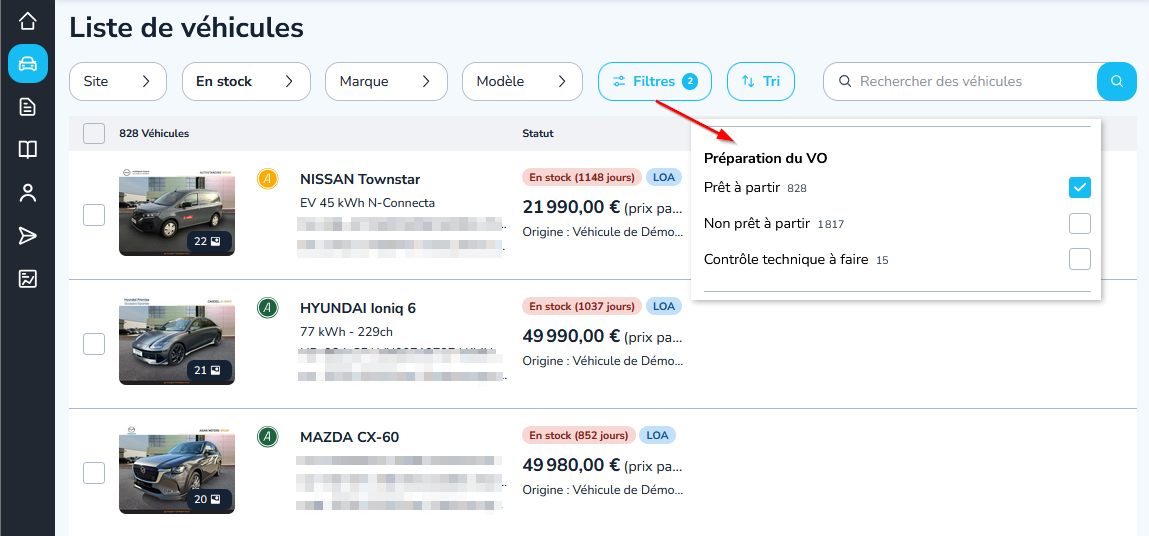Click the En stock (1037 jours) badge
Image resolution: width=1149 pixels, height=536 pixels.
(x=582, y=306)
